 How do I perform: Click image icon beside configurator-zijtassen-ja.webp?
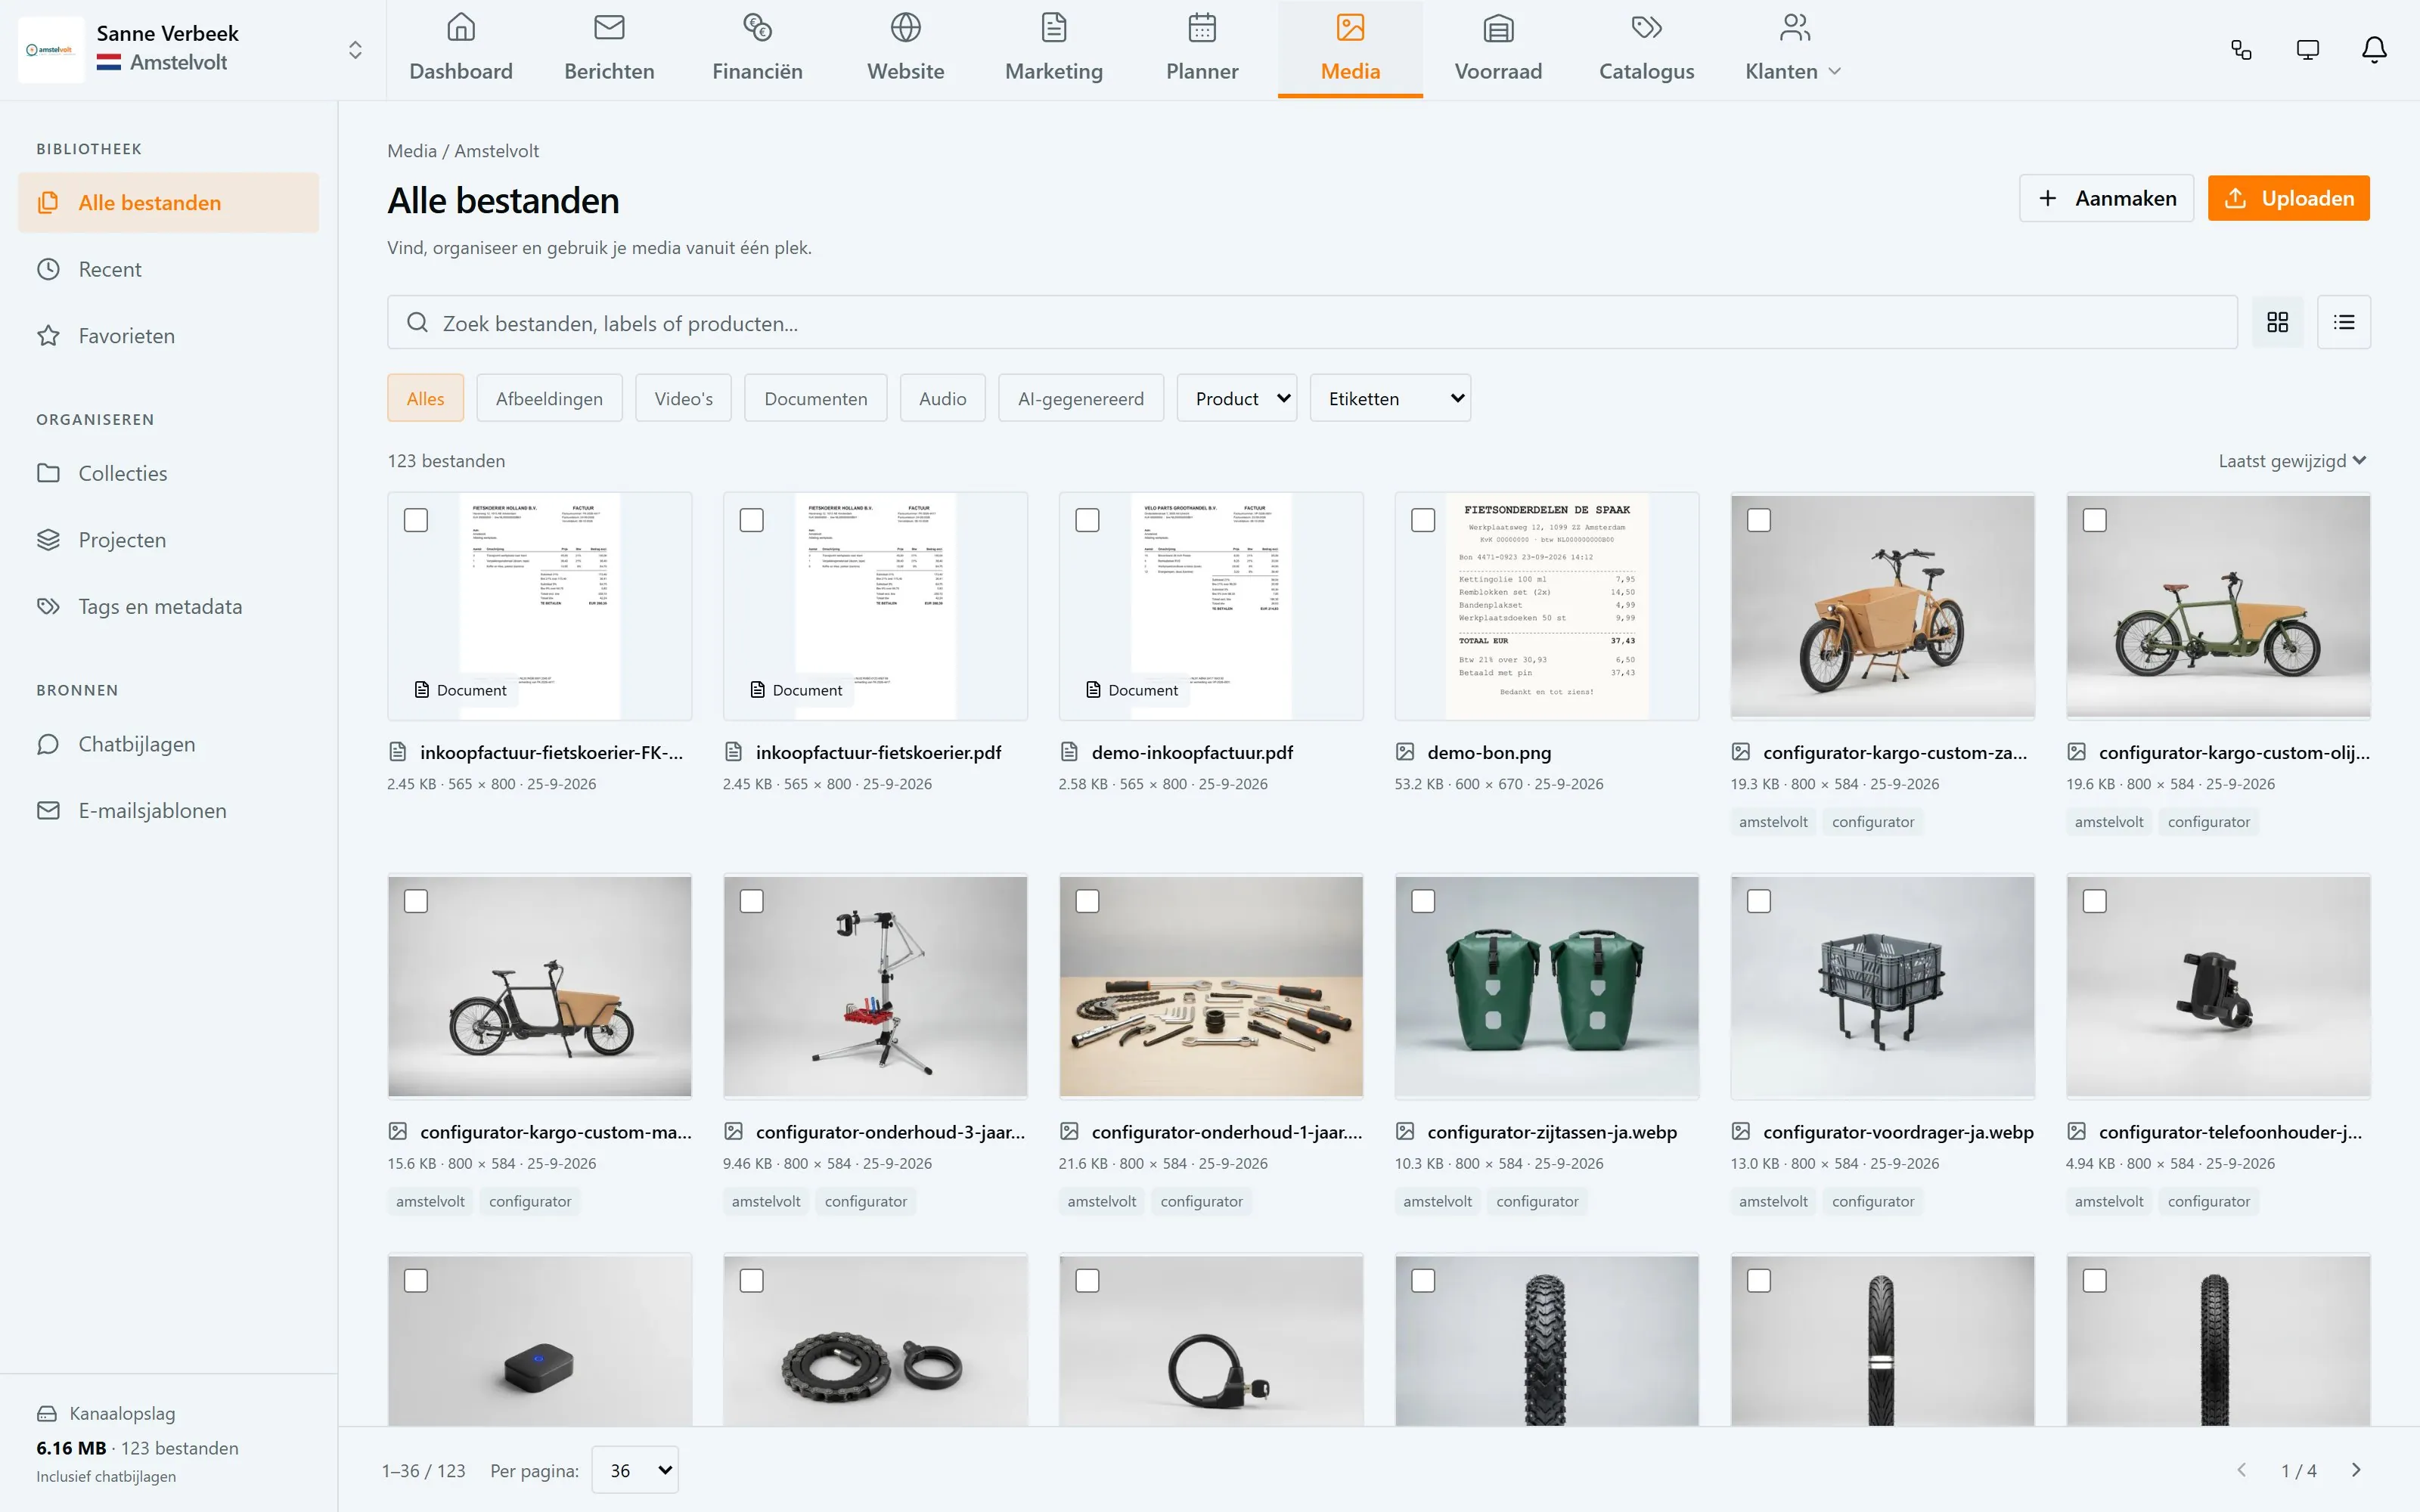[1405, 1132]
